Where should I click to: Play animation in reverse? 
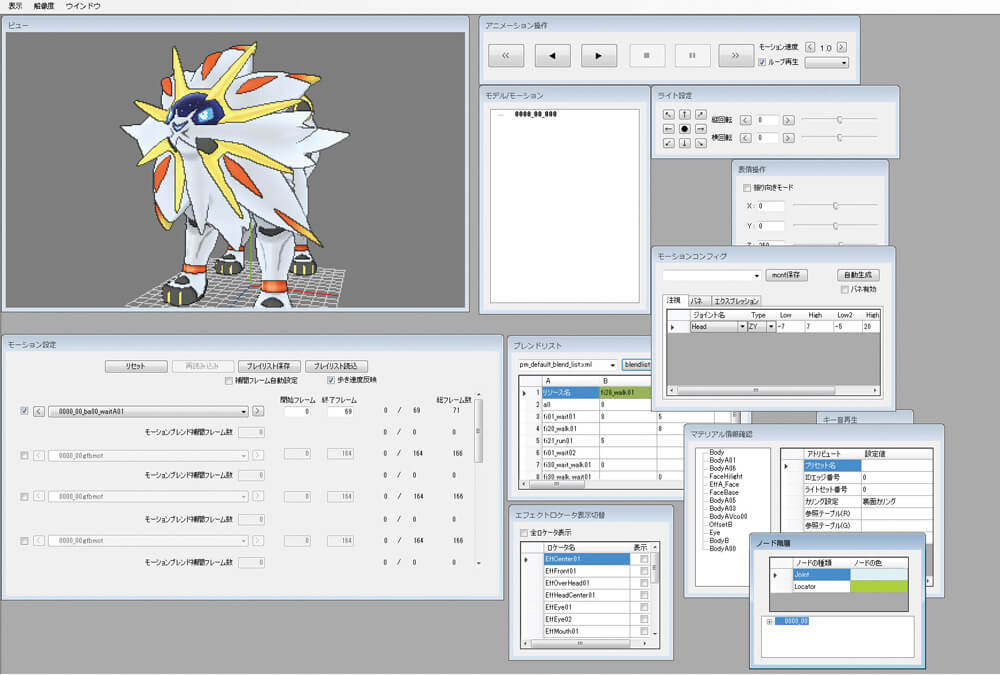(552, 56)
